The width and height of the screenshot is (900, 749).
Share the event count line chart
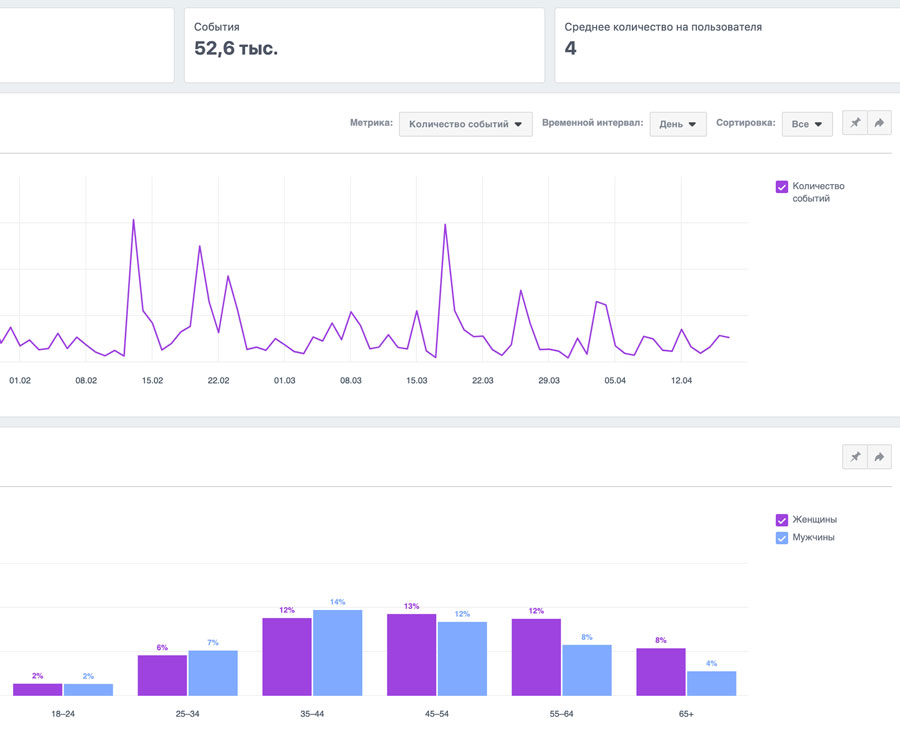[x=879, y=124]
